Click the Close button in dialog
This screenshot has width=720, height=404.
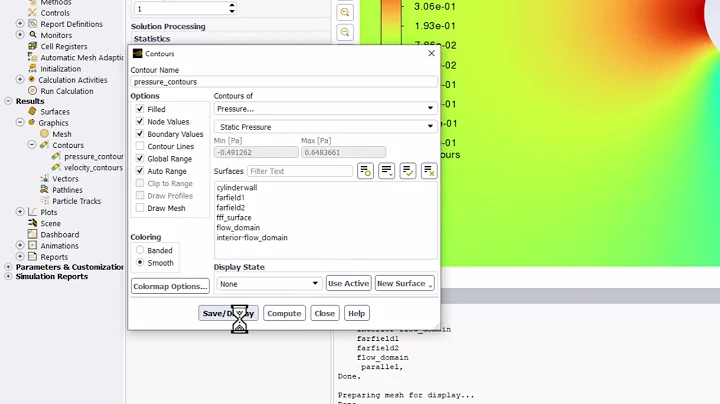[x=325, y=313]
